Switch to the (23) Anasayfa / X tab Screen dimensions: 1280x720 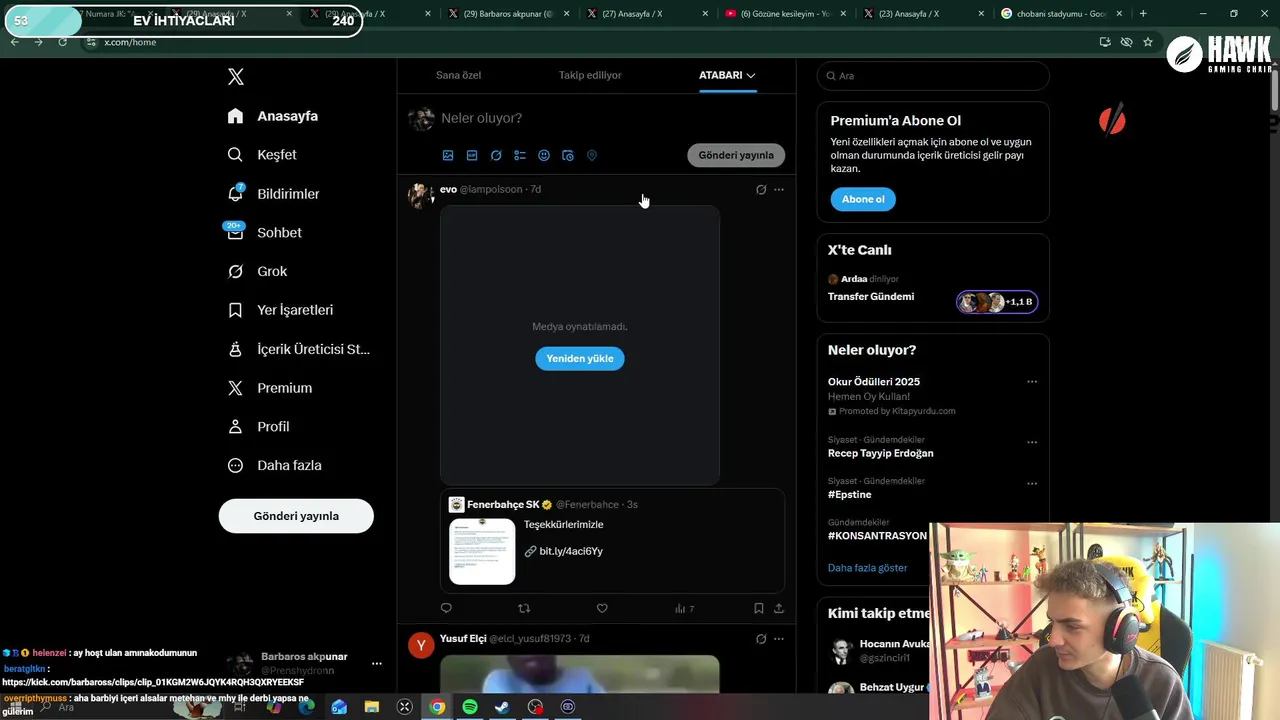pos(922,14)
